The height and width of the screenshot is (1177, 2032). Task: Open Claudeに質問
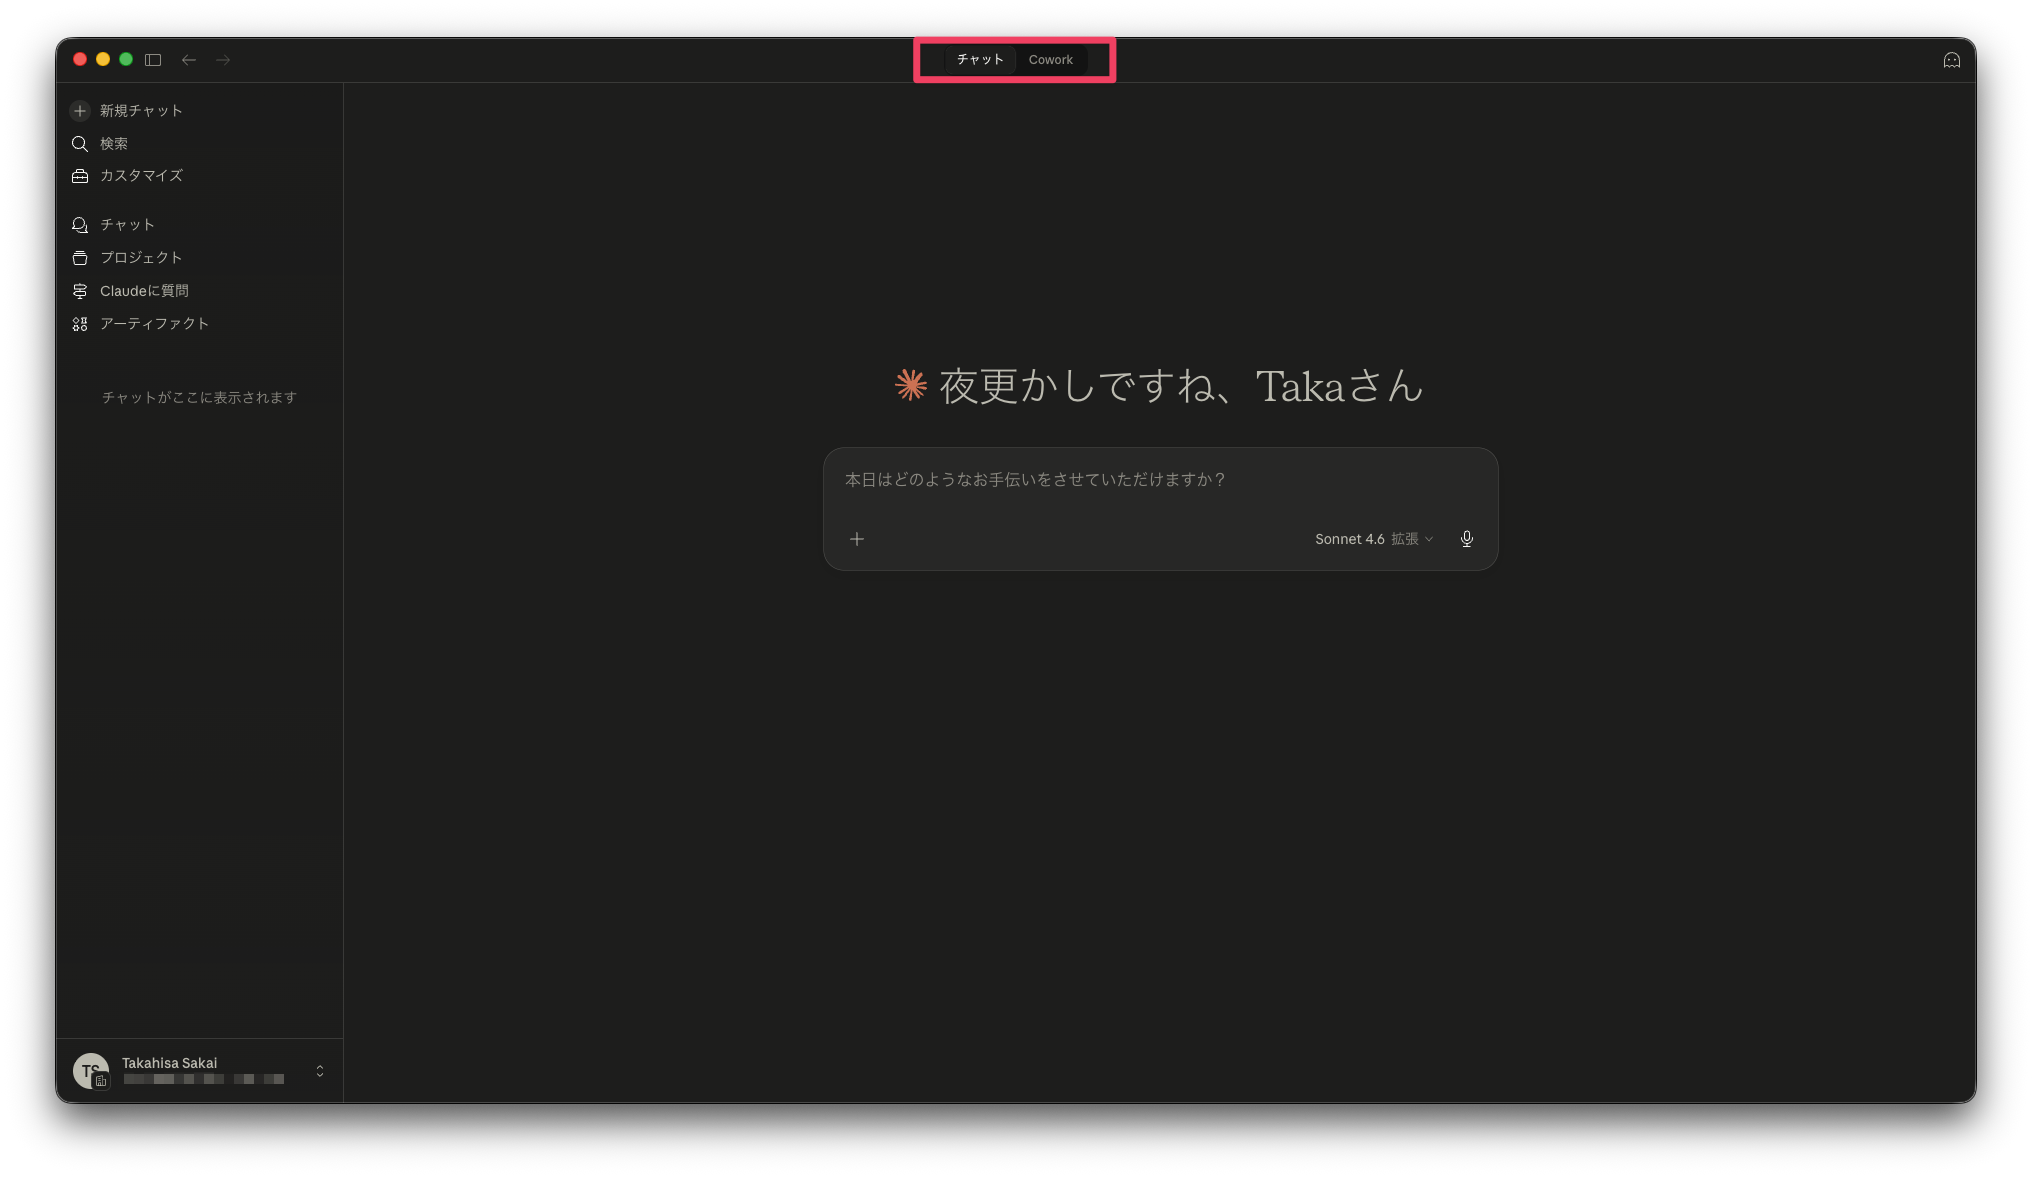pos(143,290)
